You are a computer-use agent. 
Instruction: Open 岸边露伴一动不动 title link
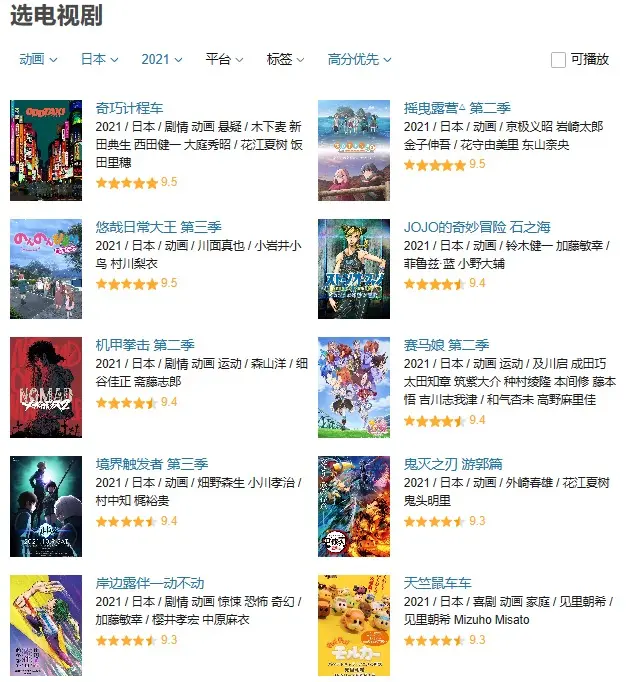150,583
